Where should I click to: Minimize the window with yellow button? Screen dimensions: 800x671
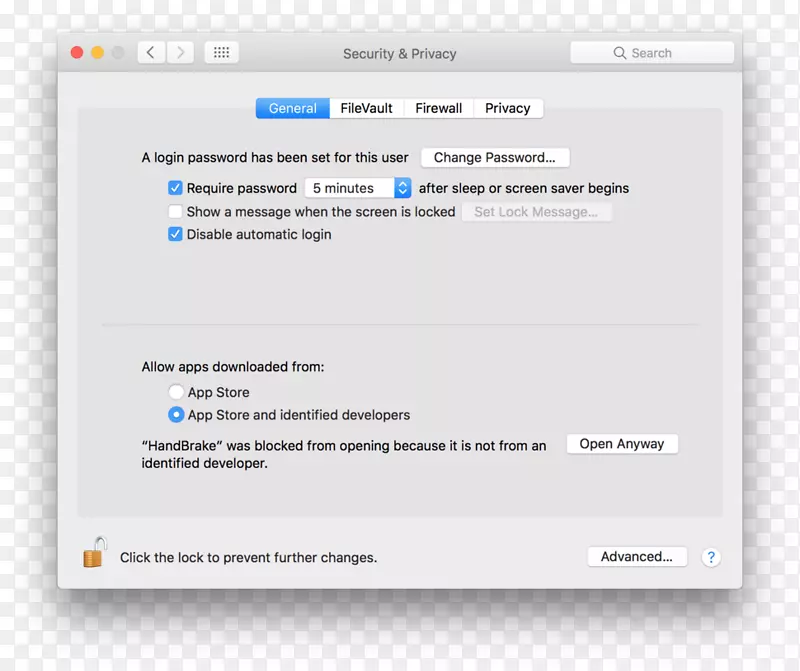click(x=98, y=53)
